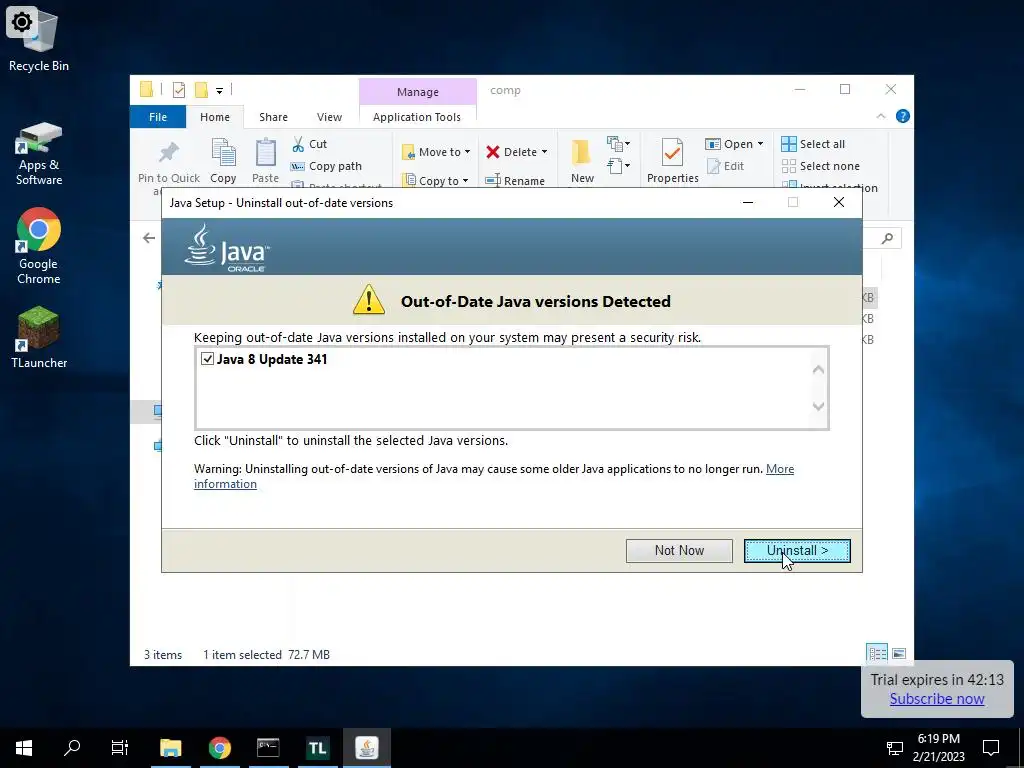Switch to the View ribbon tab
Screen dimensions: 1024x768
click(x=329, y=117)
